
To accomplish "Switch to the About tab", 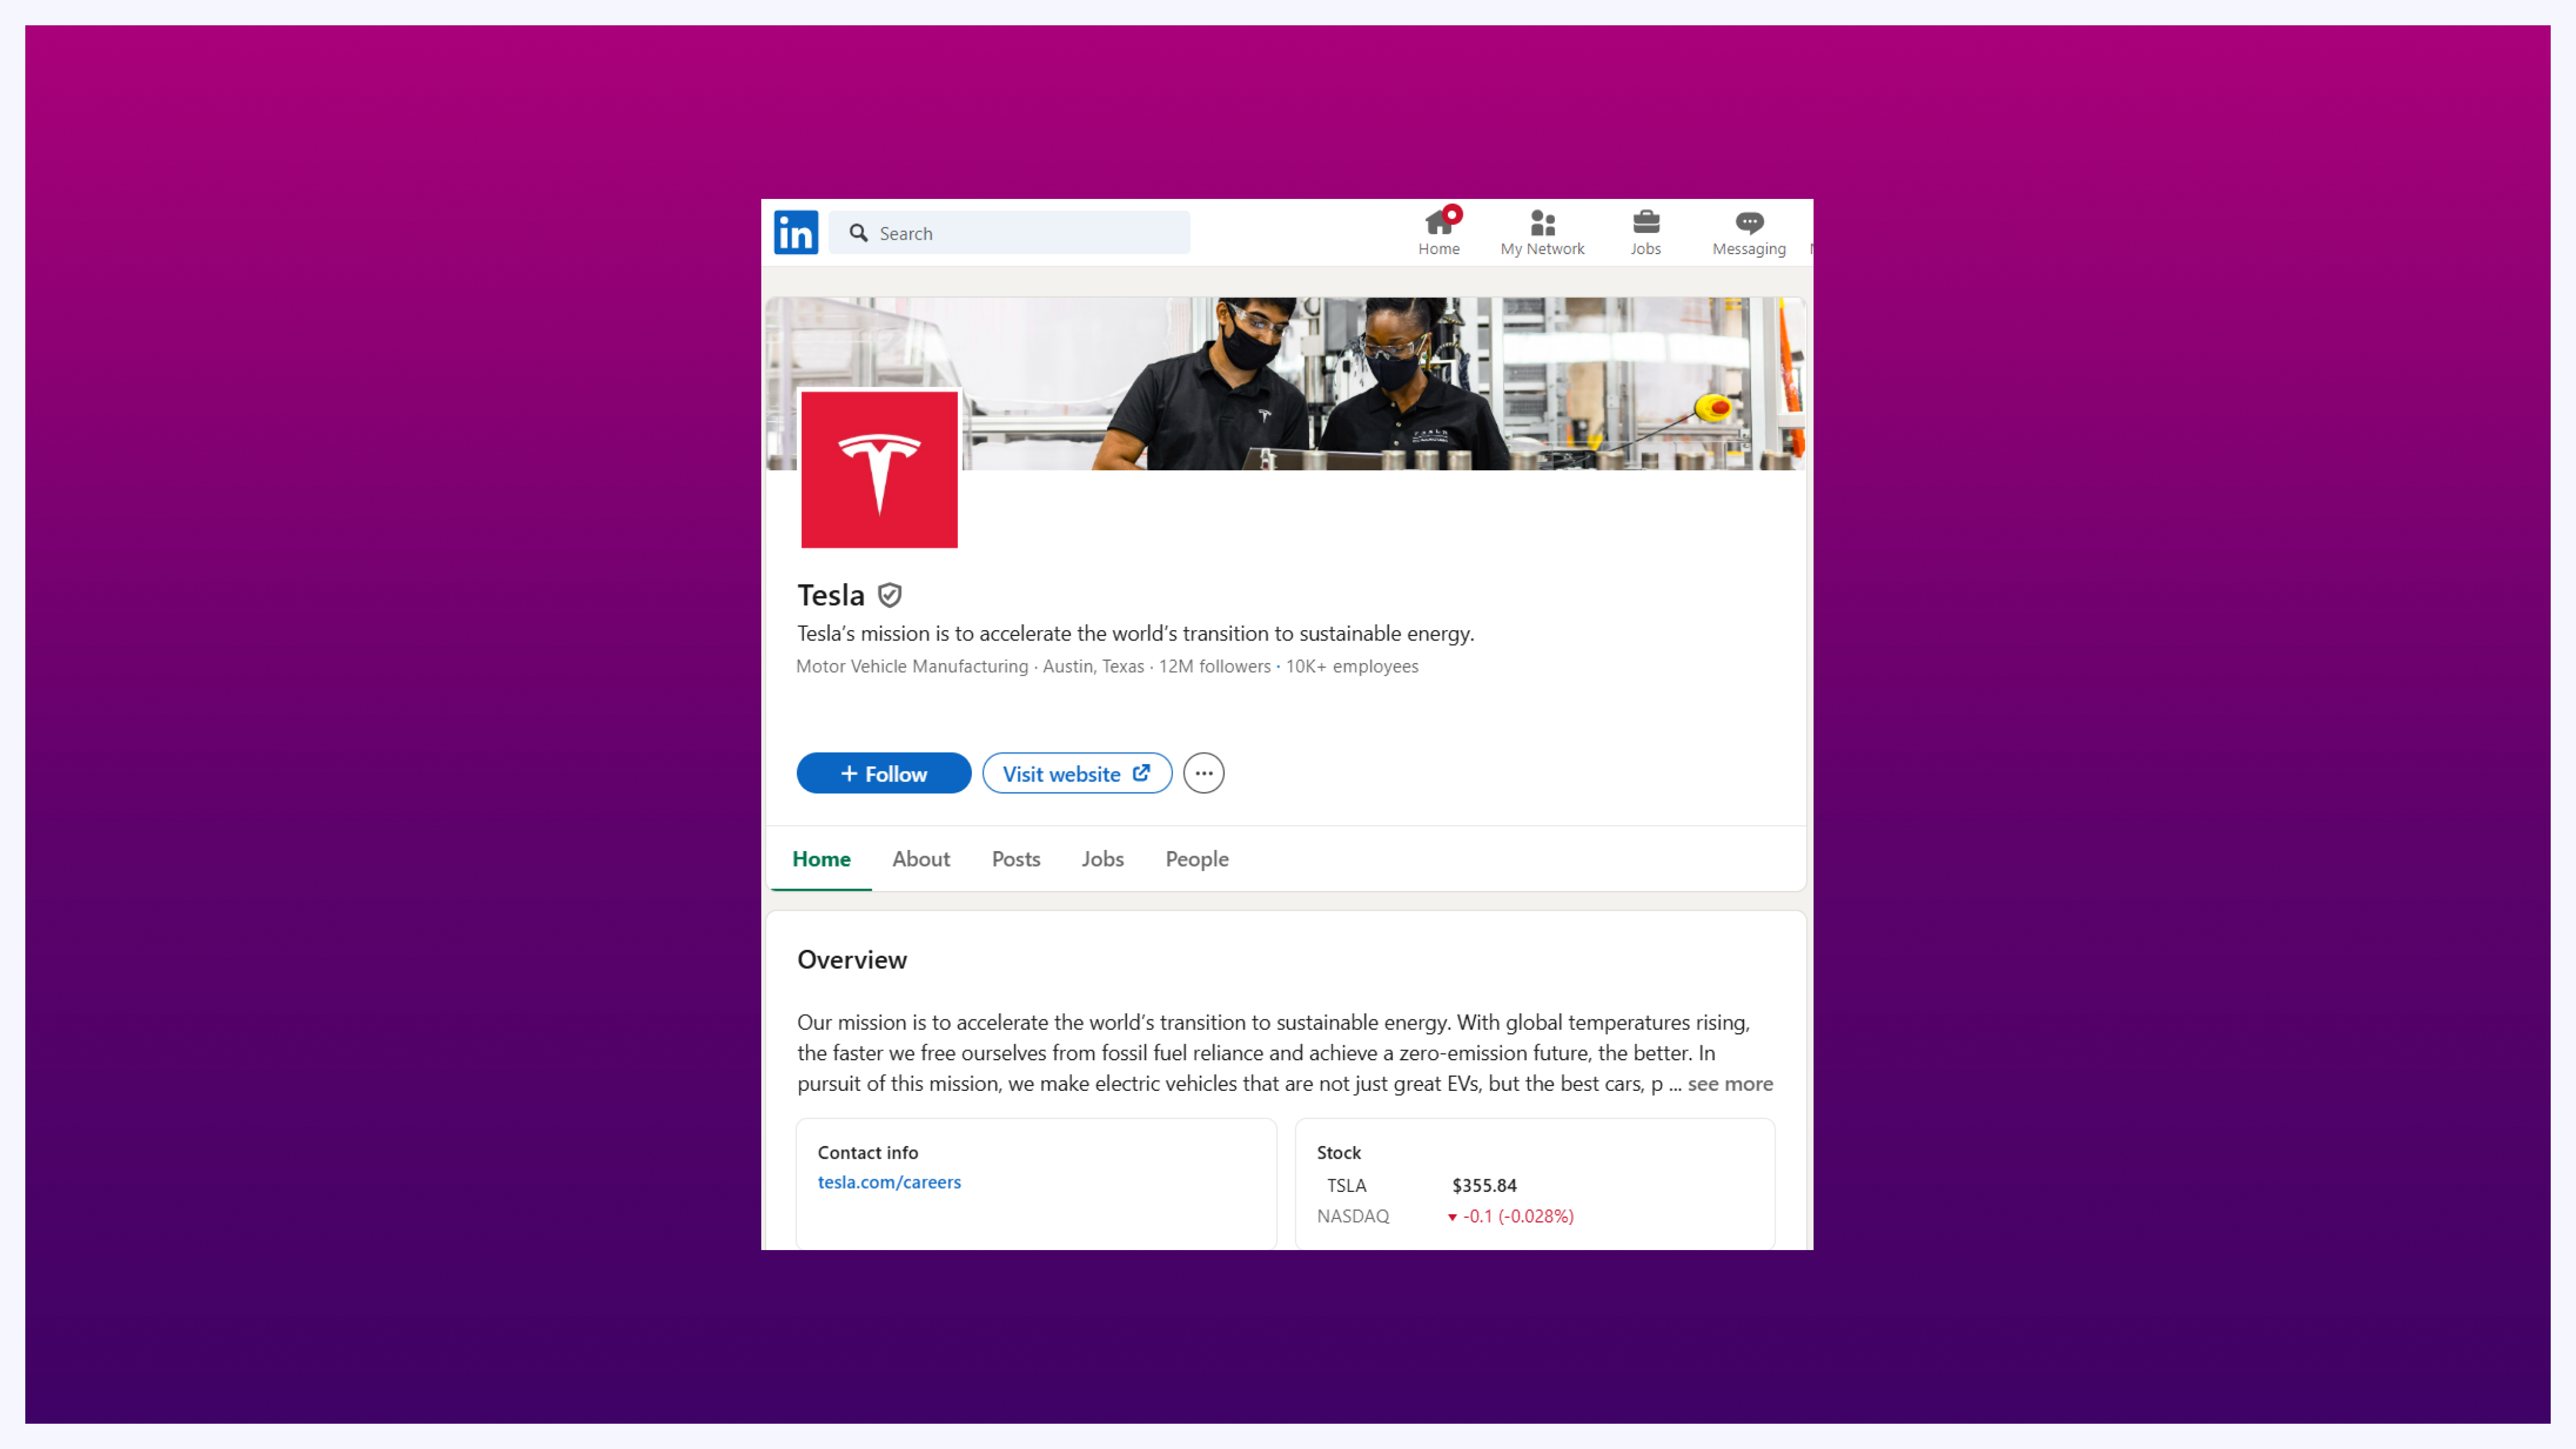I will coord(920,859).
